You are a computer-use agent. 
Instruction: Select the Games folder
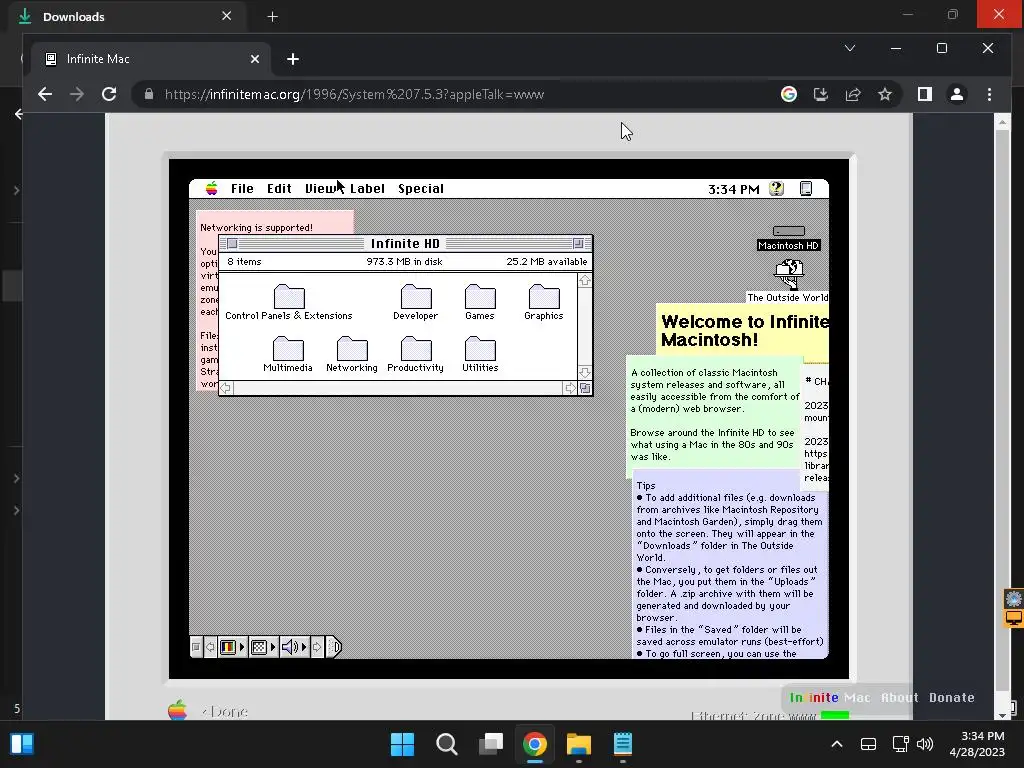point(480,302)
